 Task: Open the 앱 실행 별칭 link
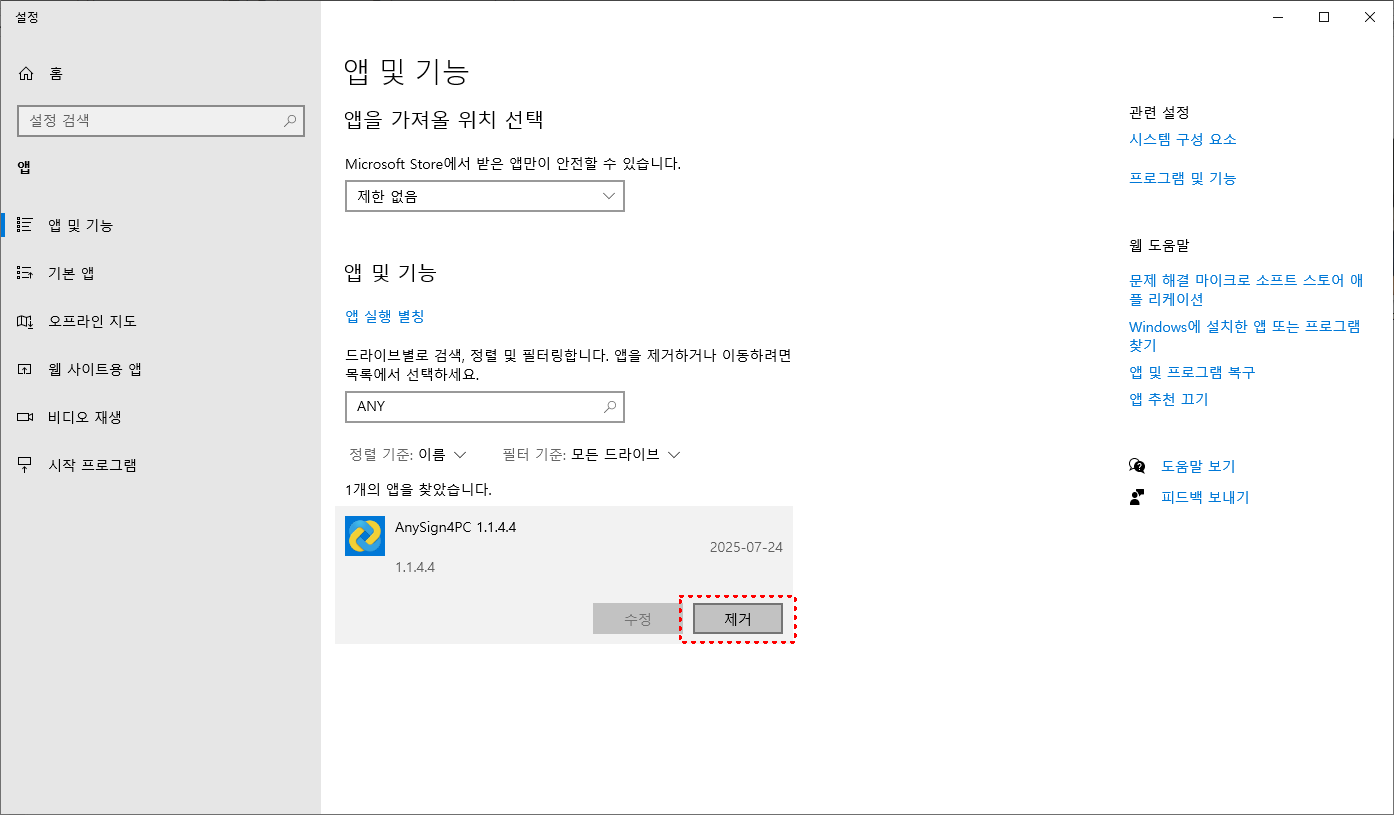pos(384,314)
